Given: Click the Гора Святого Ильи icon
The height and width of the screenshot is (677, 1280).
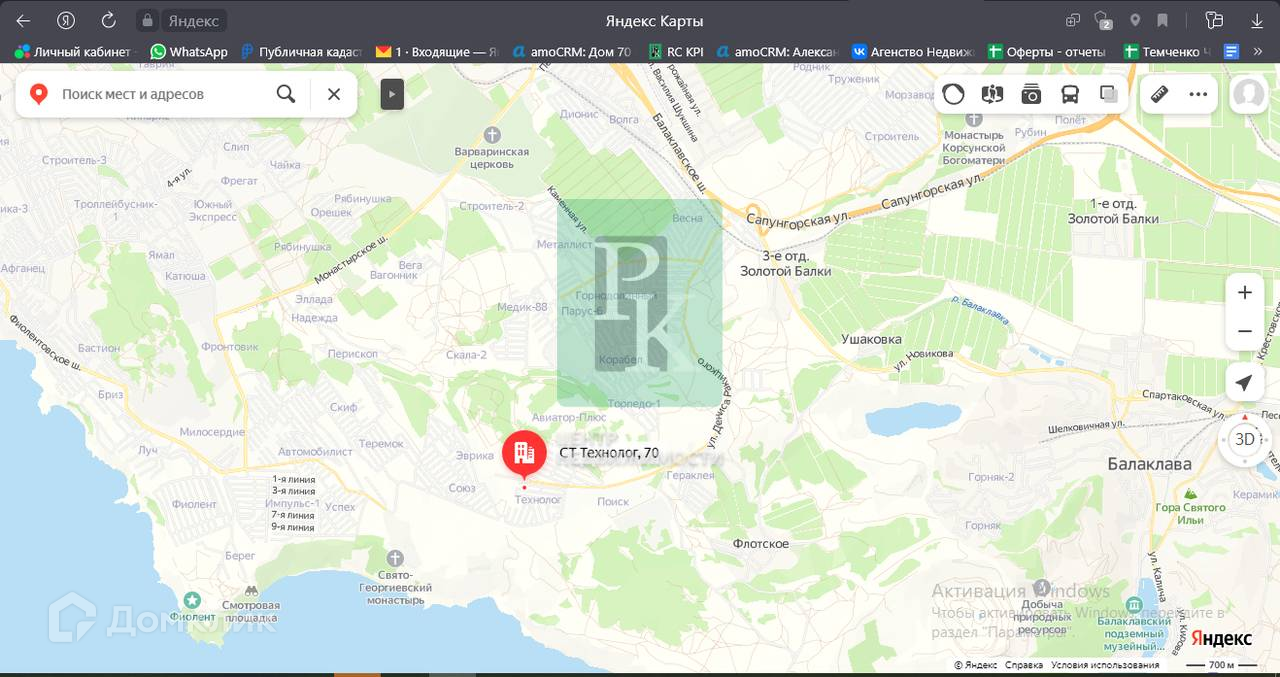Looking at the screenshot, I should (x=1190, y=494).
